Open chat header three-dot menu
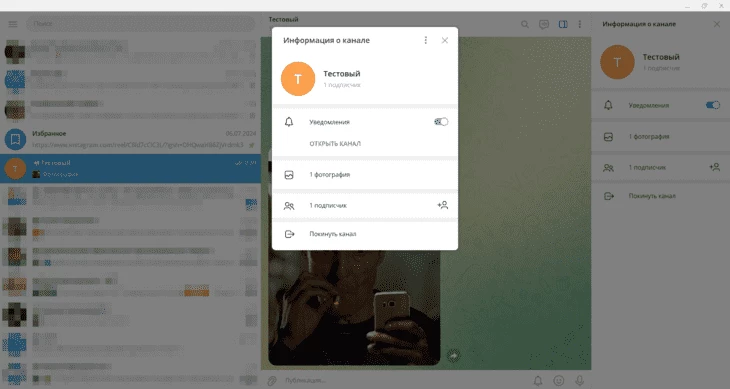Viewport: 730px width, 389px height. click(580, 24)
